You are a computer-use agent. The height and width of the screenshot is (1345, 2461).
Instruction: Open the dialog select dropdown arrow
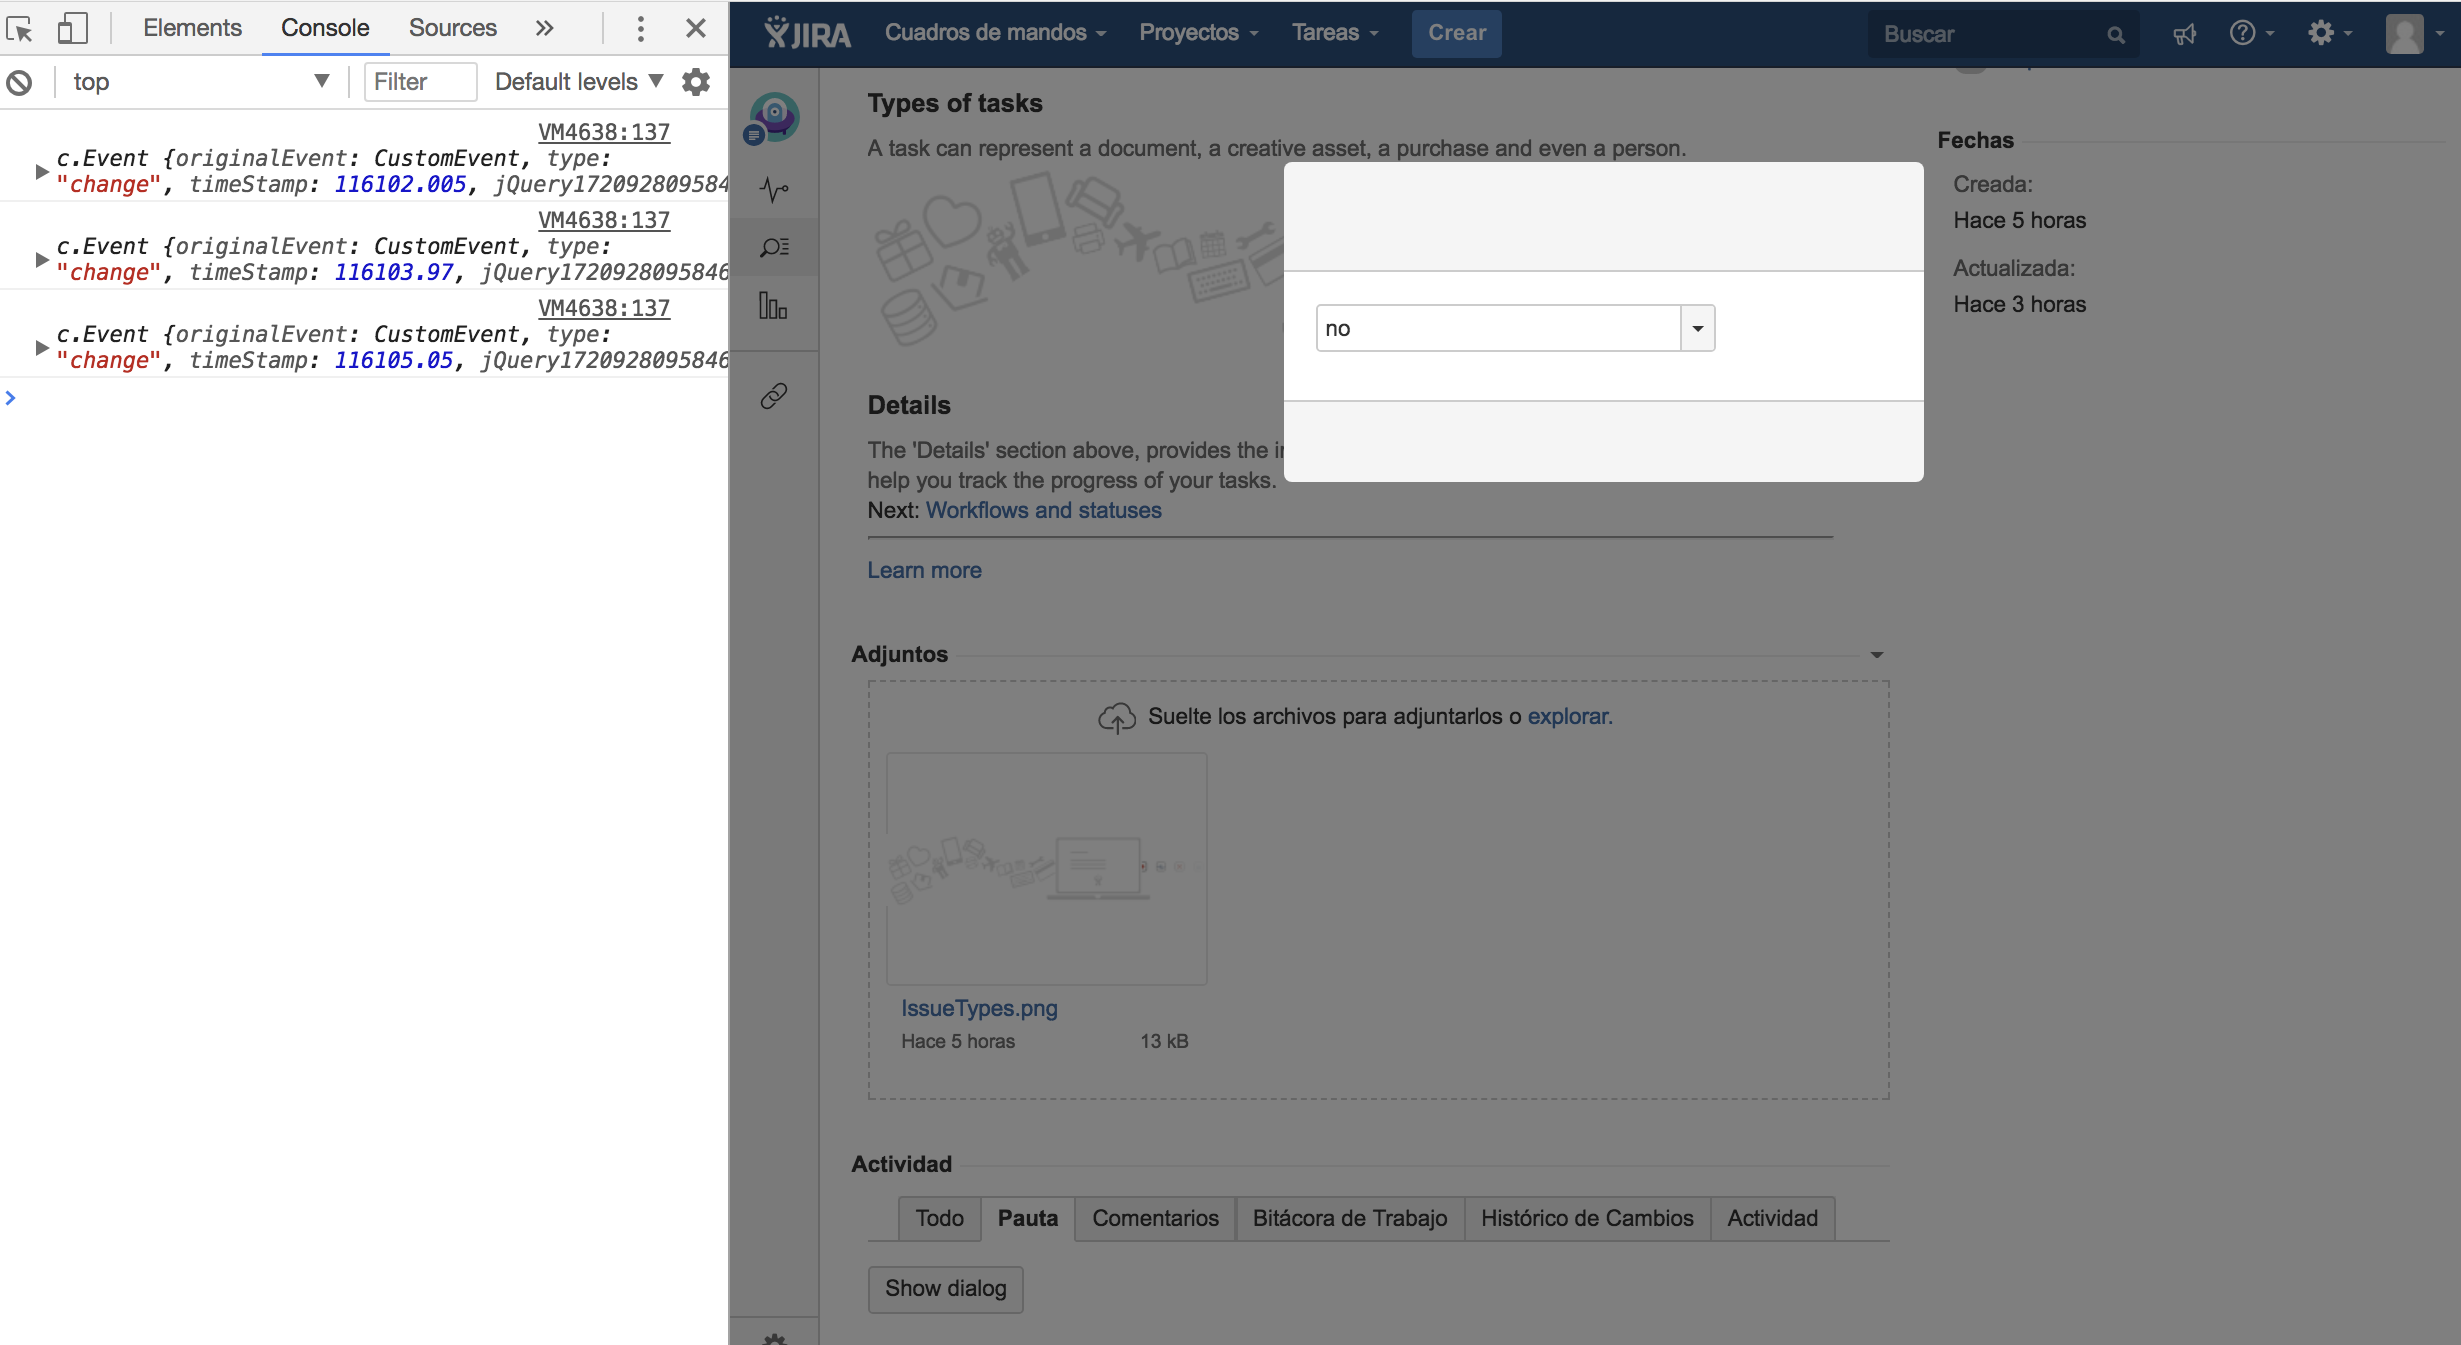pyautogui.click(x=1697, y=328)
